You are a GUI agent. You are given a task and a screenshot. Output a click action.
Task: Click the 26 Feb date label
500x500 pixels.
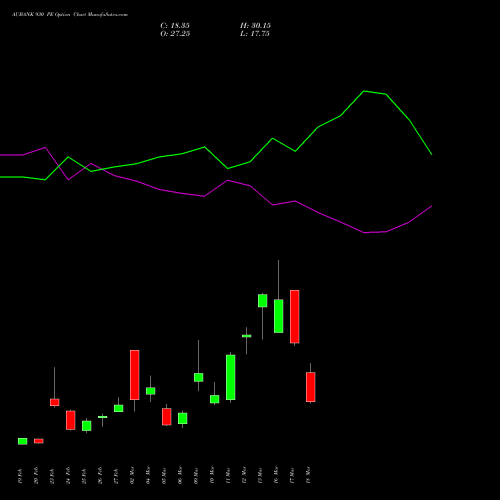100,476
